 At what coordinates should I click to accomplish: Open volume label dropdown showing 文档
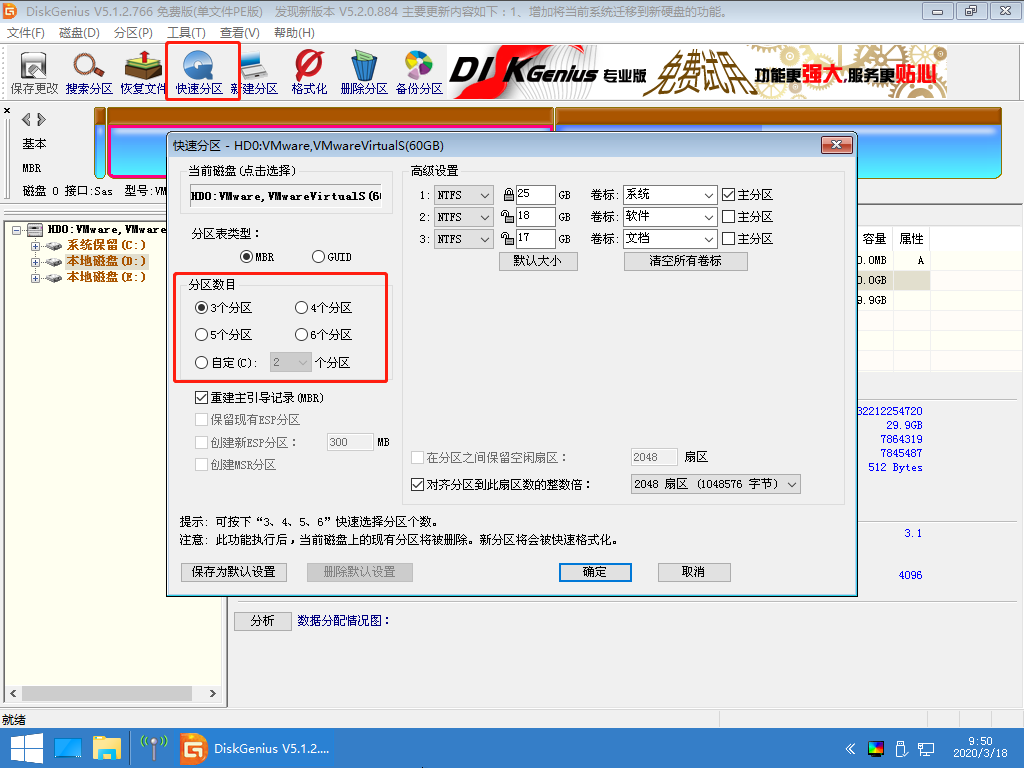pos(709,239)
